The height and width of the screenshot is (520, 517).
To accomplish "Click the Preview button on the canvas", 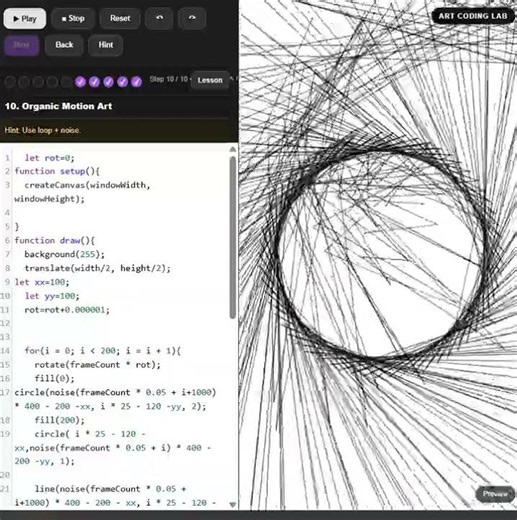I will click(495, 494).
